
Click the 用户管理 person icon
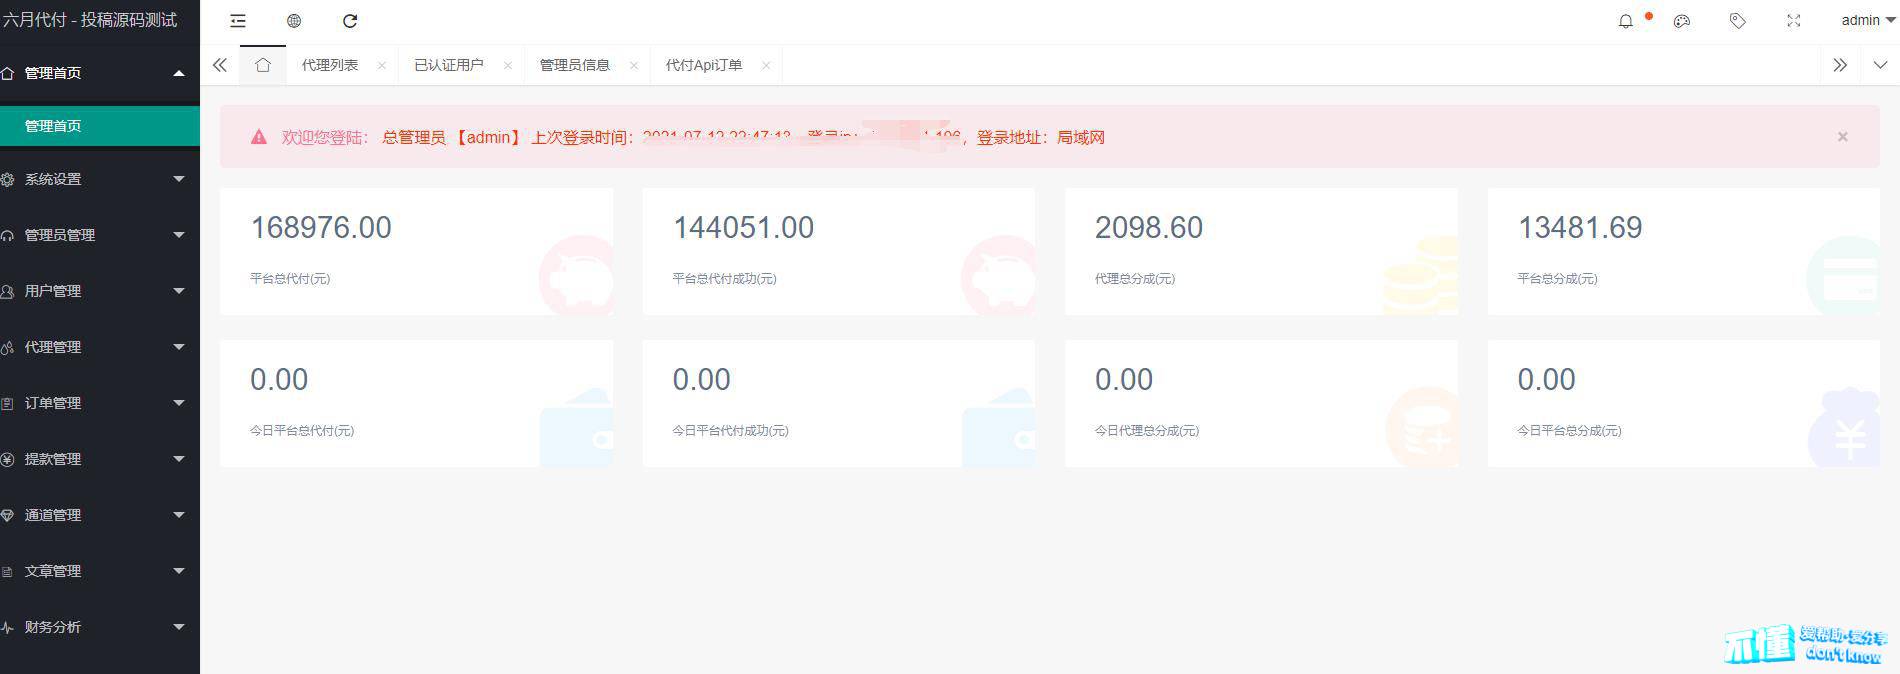point(7,292)
